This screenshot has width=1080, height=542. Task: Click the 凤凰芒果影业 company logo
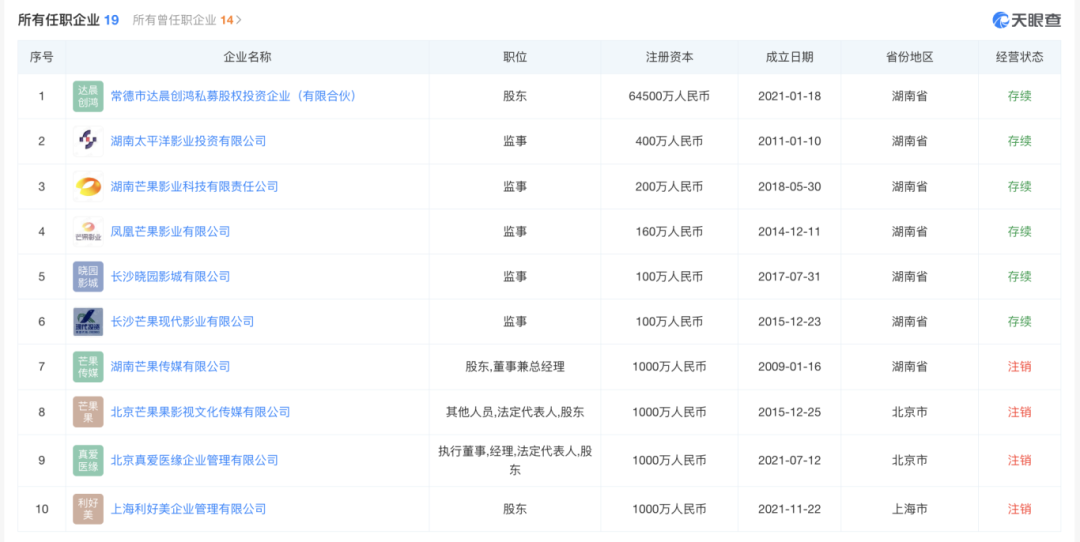[88, 231]
